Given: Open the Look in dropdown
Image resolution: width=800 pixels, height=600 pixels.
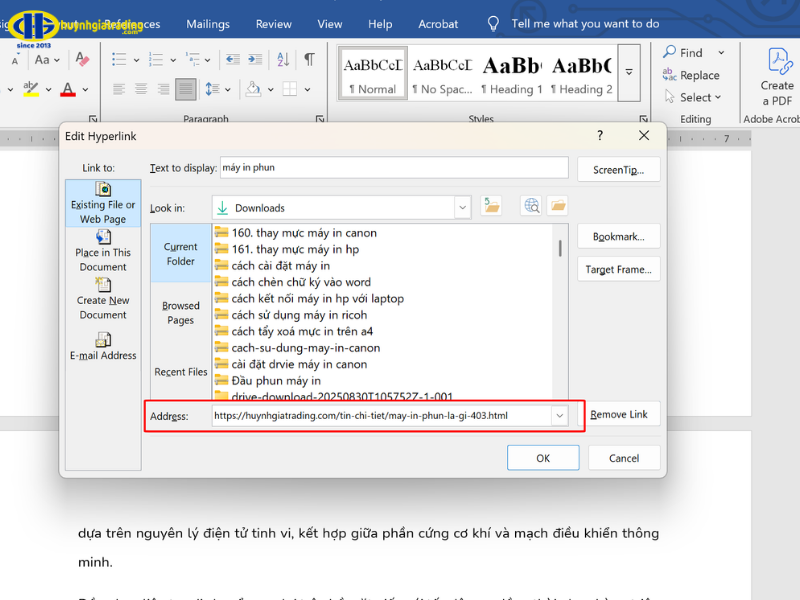Looking at the screenshot, I should tap(462, 206).
